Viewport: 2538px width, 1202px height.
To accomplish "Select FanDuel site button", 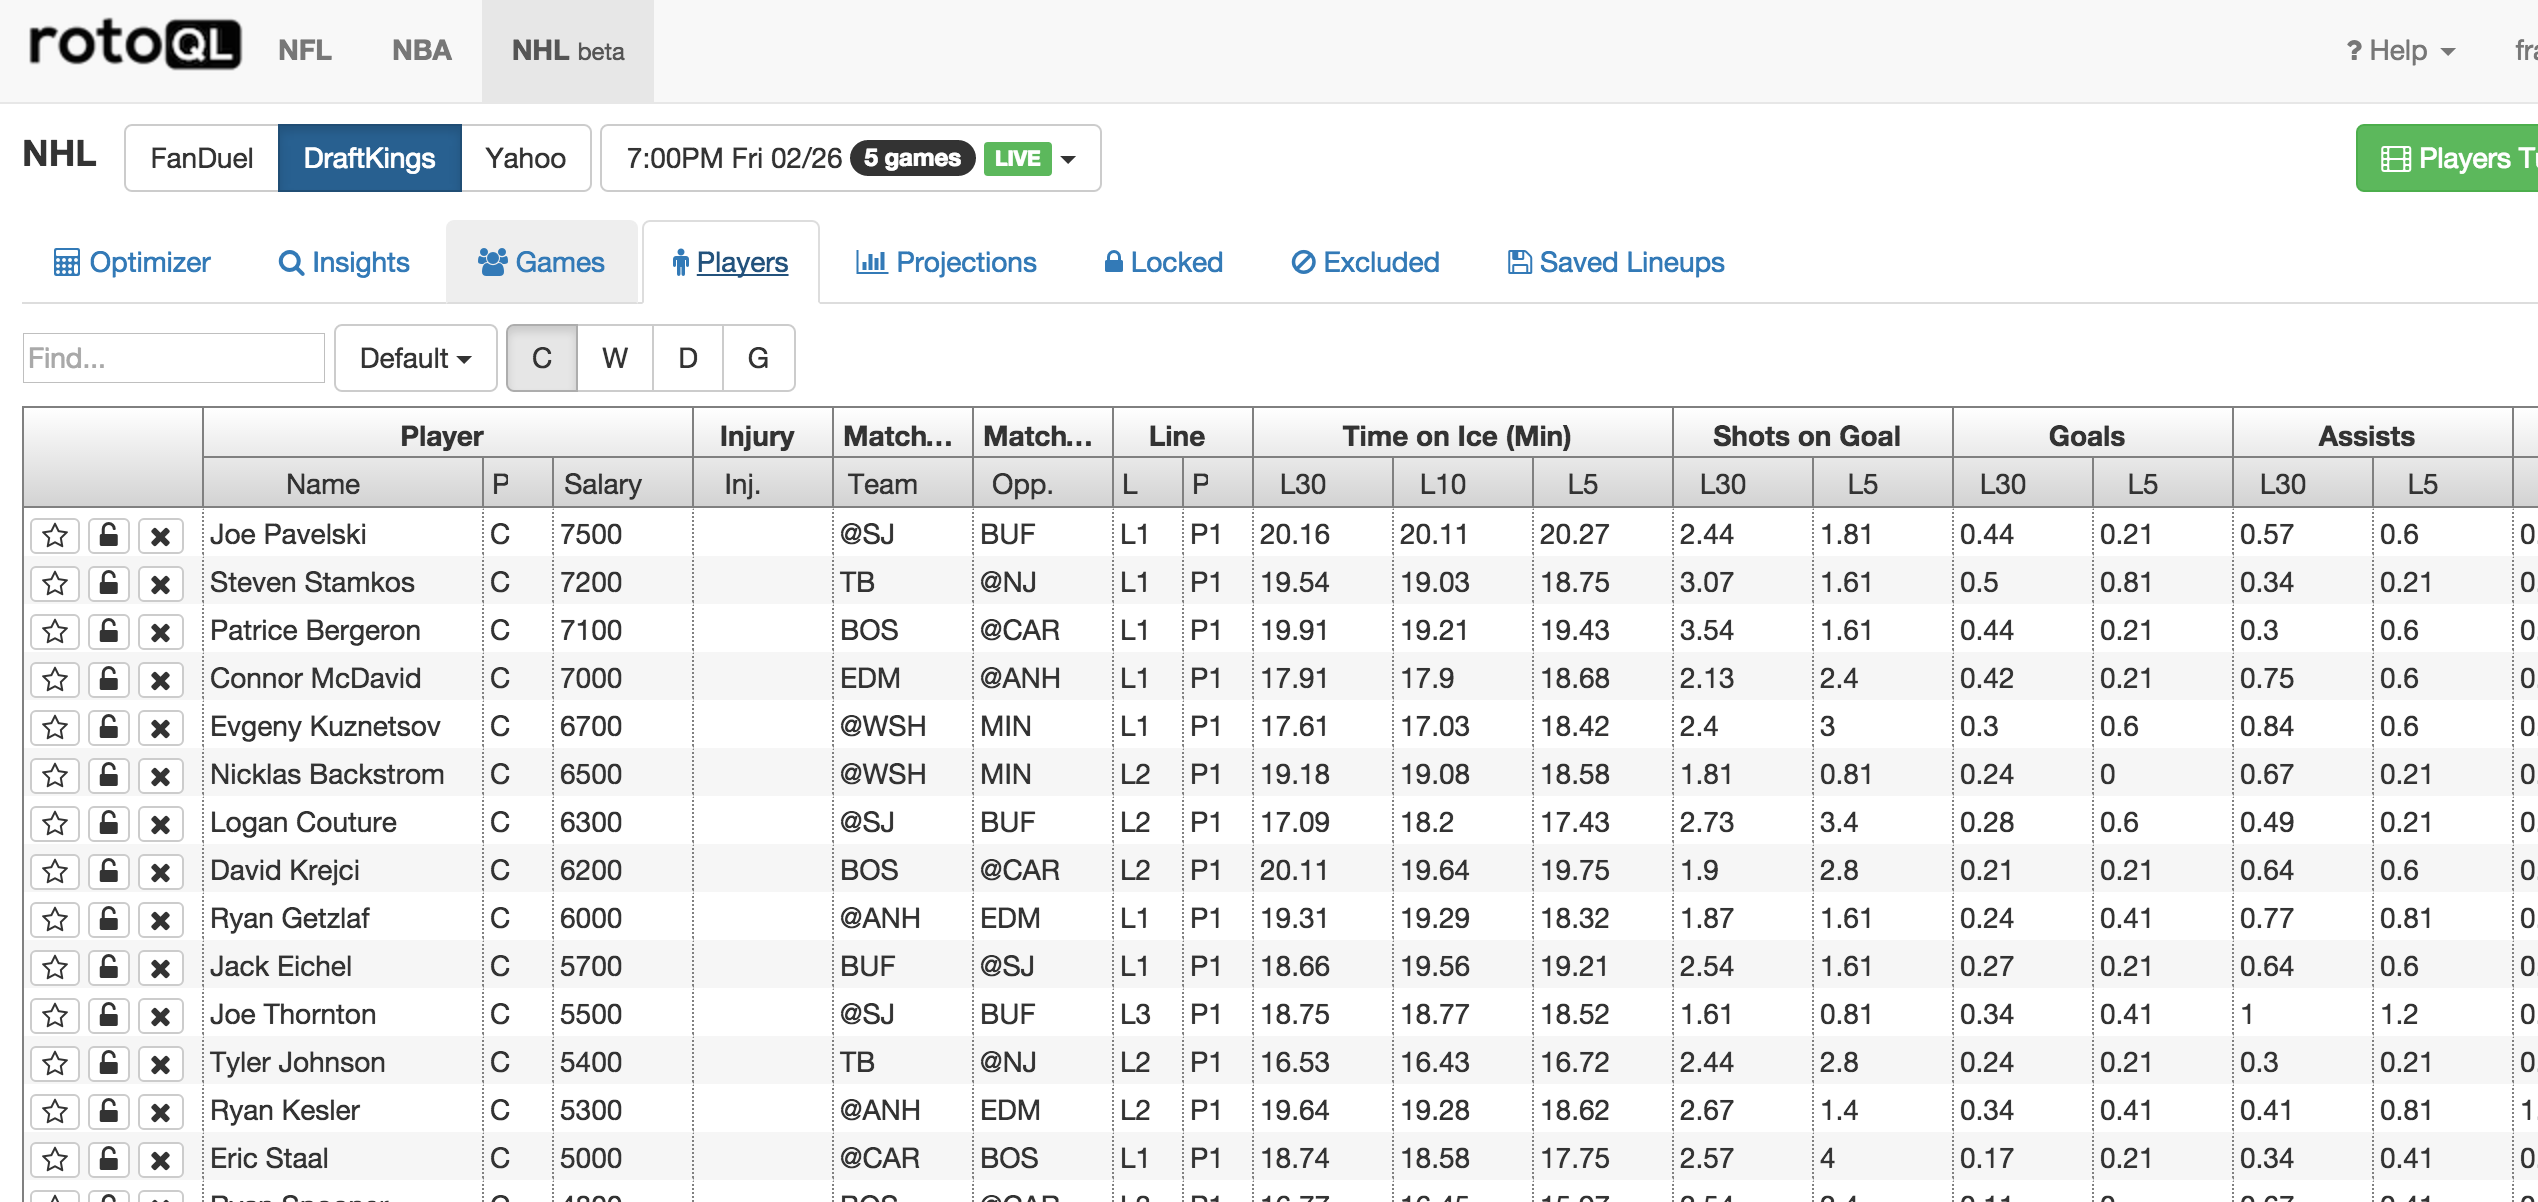I will pyautogui.click(x=201, y=158).
